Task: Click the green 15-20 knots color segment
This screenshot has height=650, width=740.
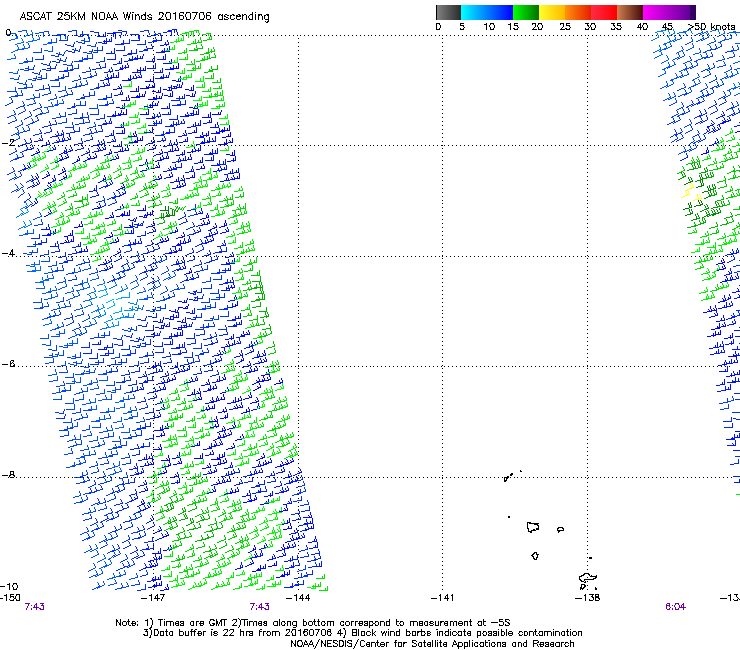Action: click(x=526, y=12)
